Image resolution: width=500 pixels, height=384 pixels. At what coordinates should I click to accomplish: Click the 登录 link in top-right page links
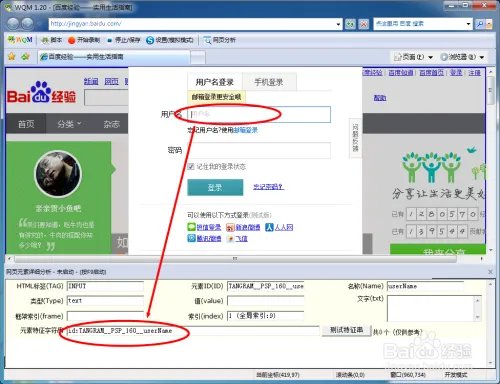456,73
